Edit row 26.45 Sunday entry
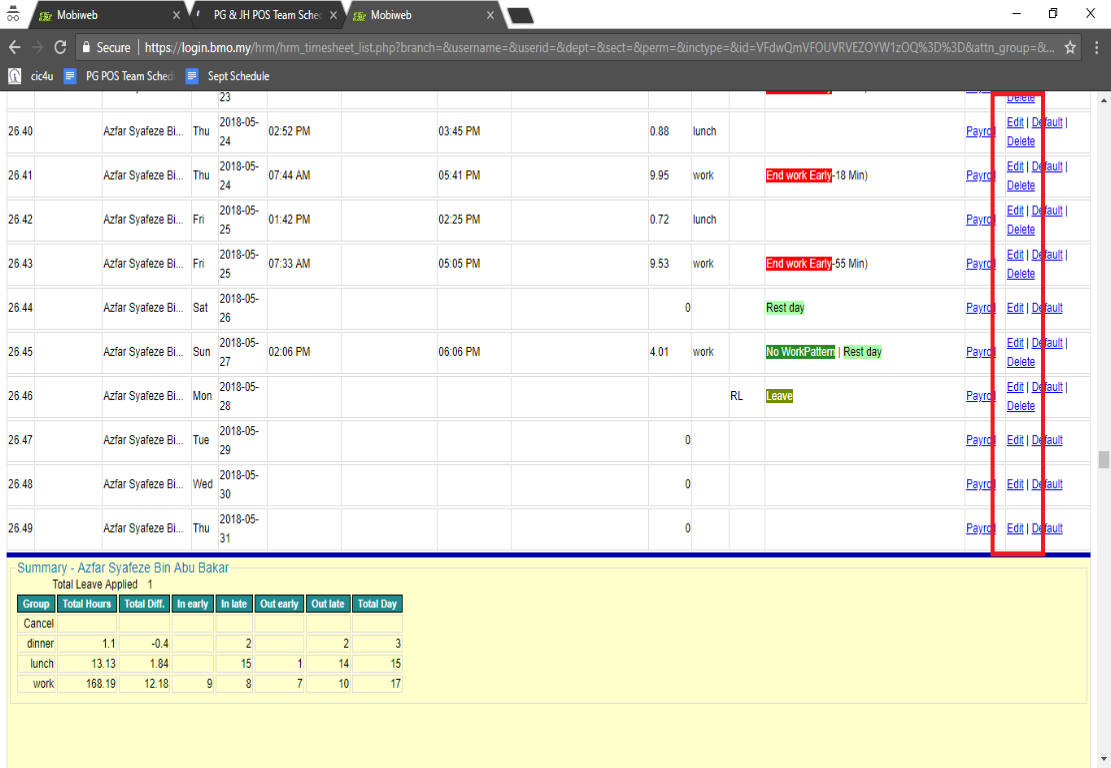 [1015, 342]
